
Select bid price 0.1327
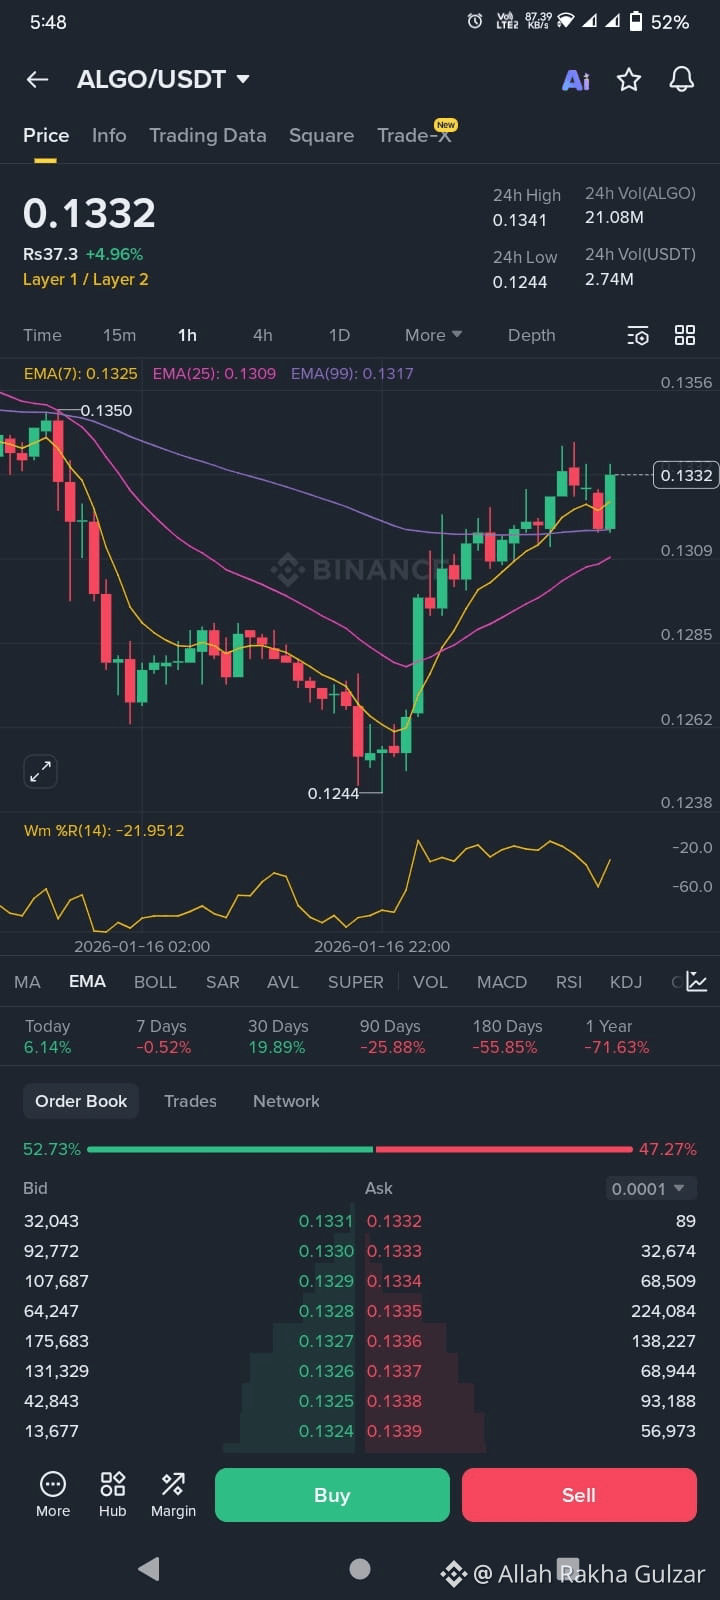[x=326, y=1341]
